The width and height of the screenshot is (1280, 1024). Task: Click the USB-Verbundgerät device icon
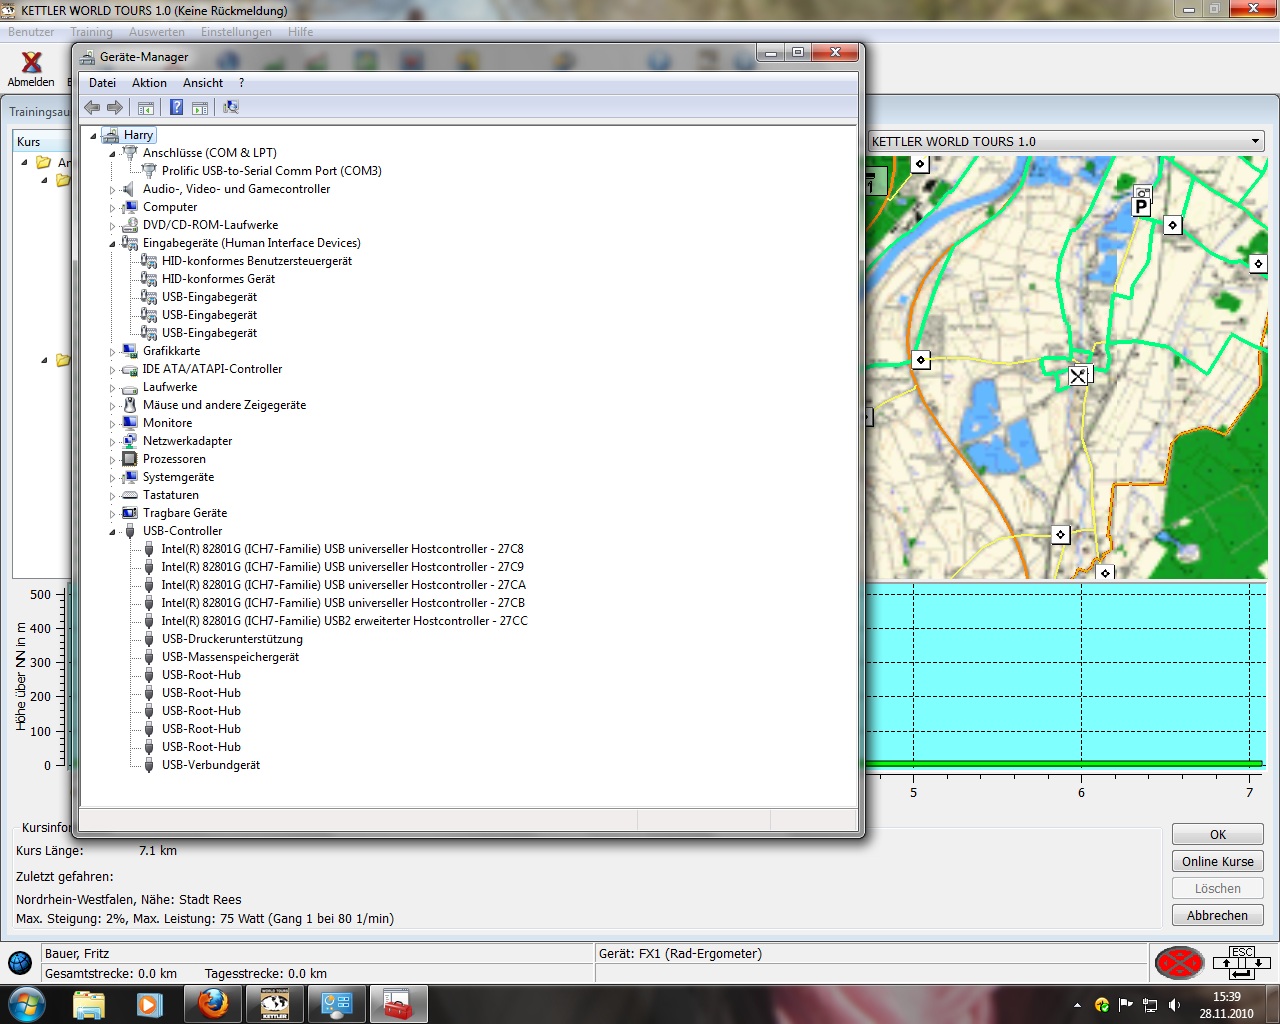point(149,765)
